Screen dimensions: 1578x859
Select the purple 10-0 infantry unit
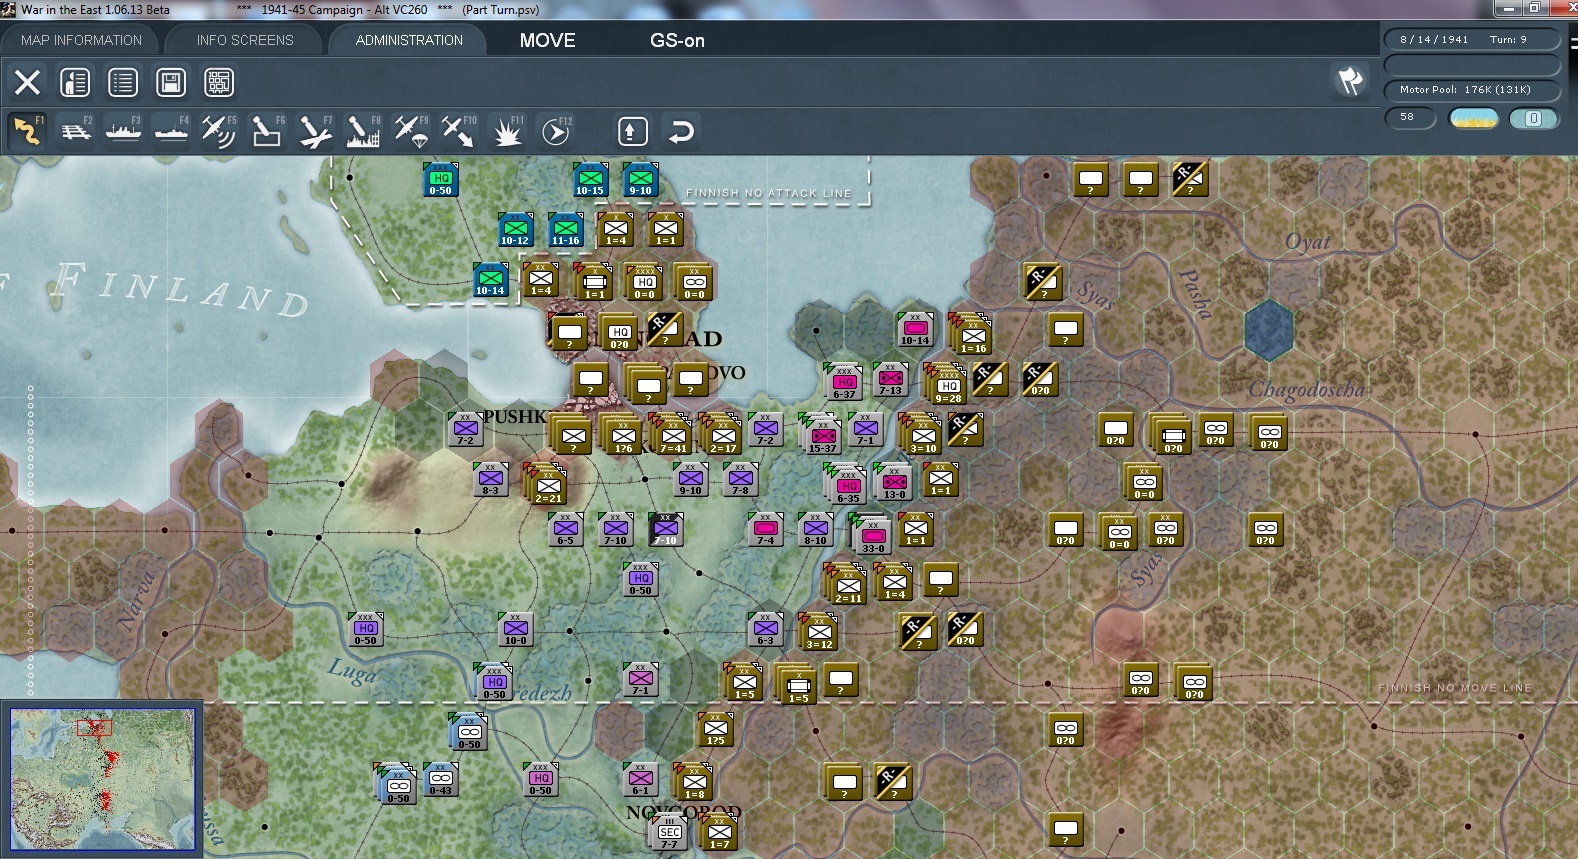515,630
